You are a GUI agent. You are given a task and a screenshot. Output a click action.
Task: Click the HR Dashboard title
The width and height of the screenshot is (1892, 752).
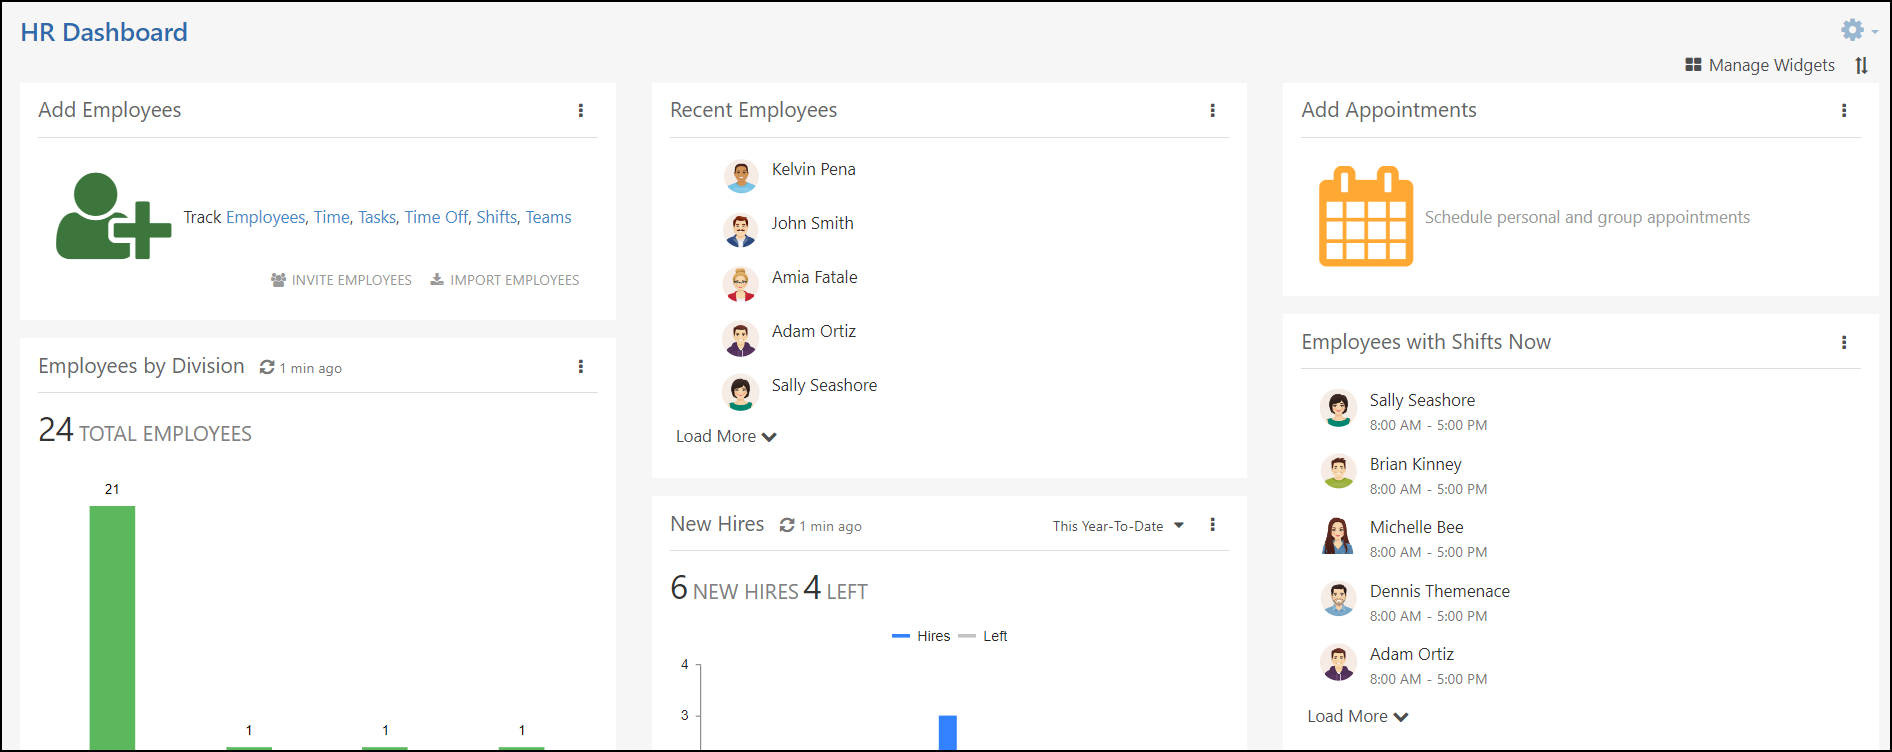[x=104, y=32]
